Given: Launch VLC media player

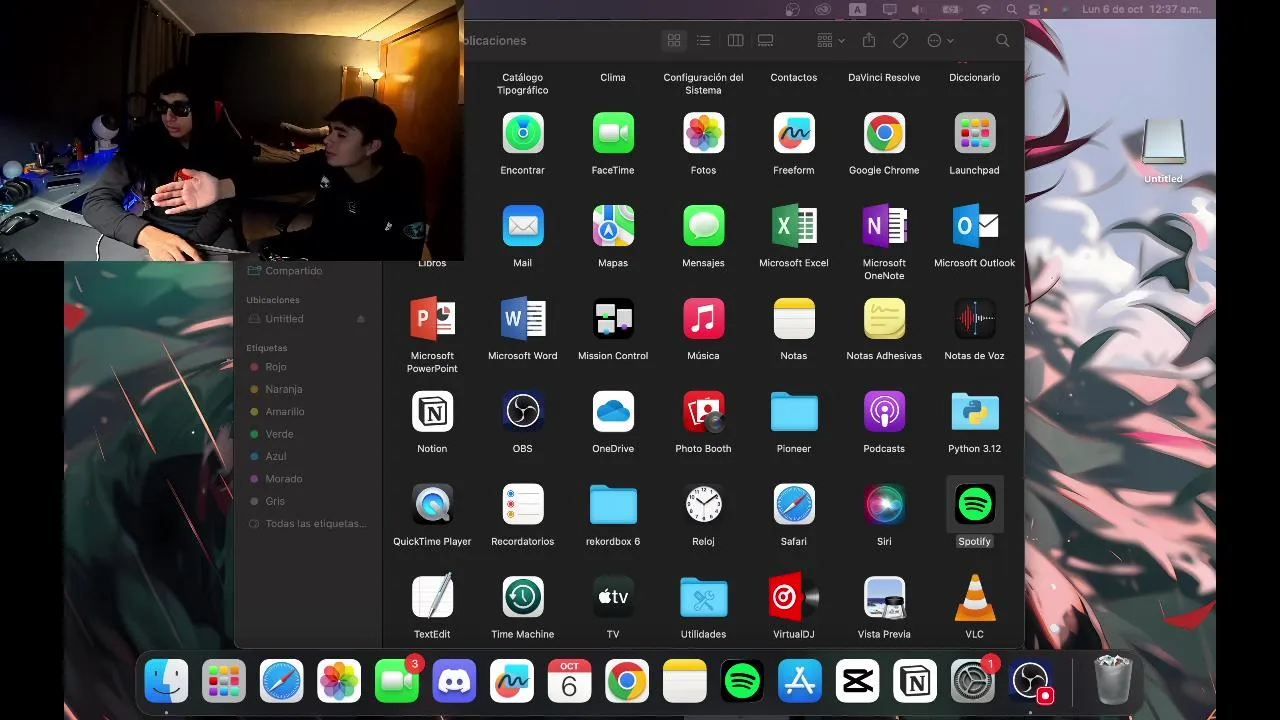Looking at the screenshot, I should point(975,598).
